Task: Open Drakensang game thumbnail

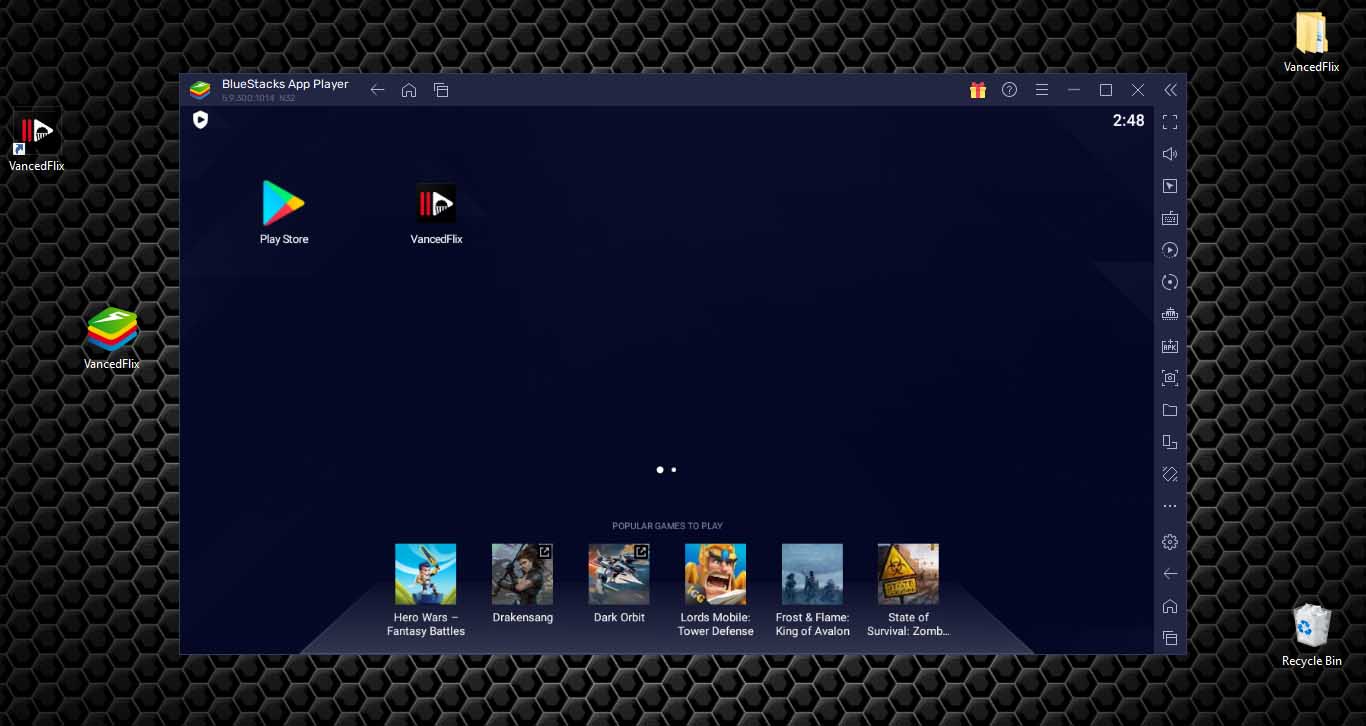Action: (x=522, y=574)
